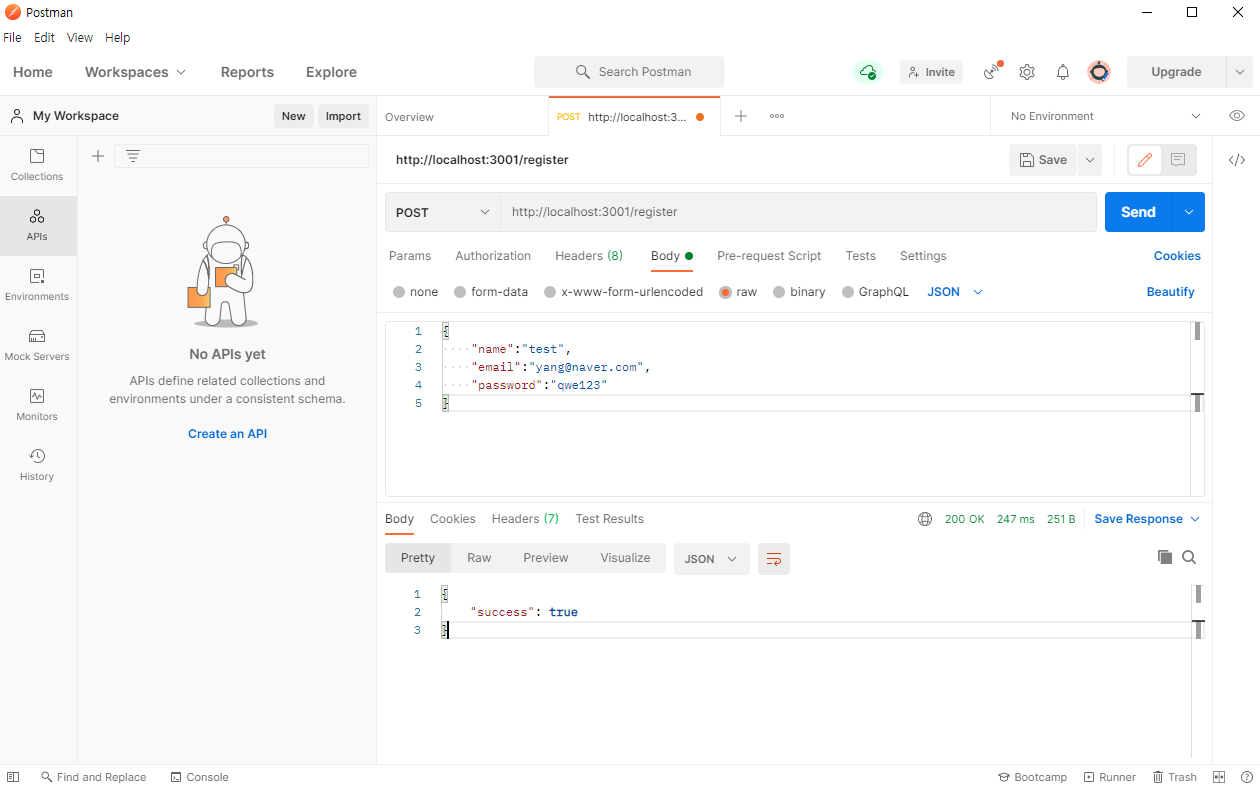Open History in the sidebar
Viewport: 1260px width, 787px height.
click(x=37, y=465)
